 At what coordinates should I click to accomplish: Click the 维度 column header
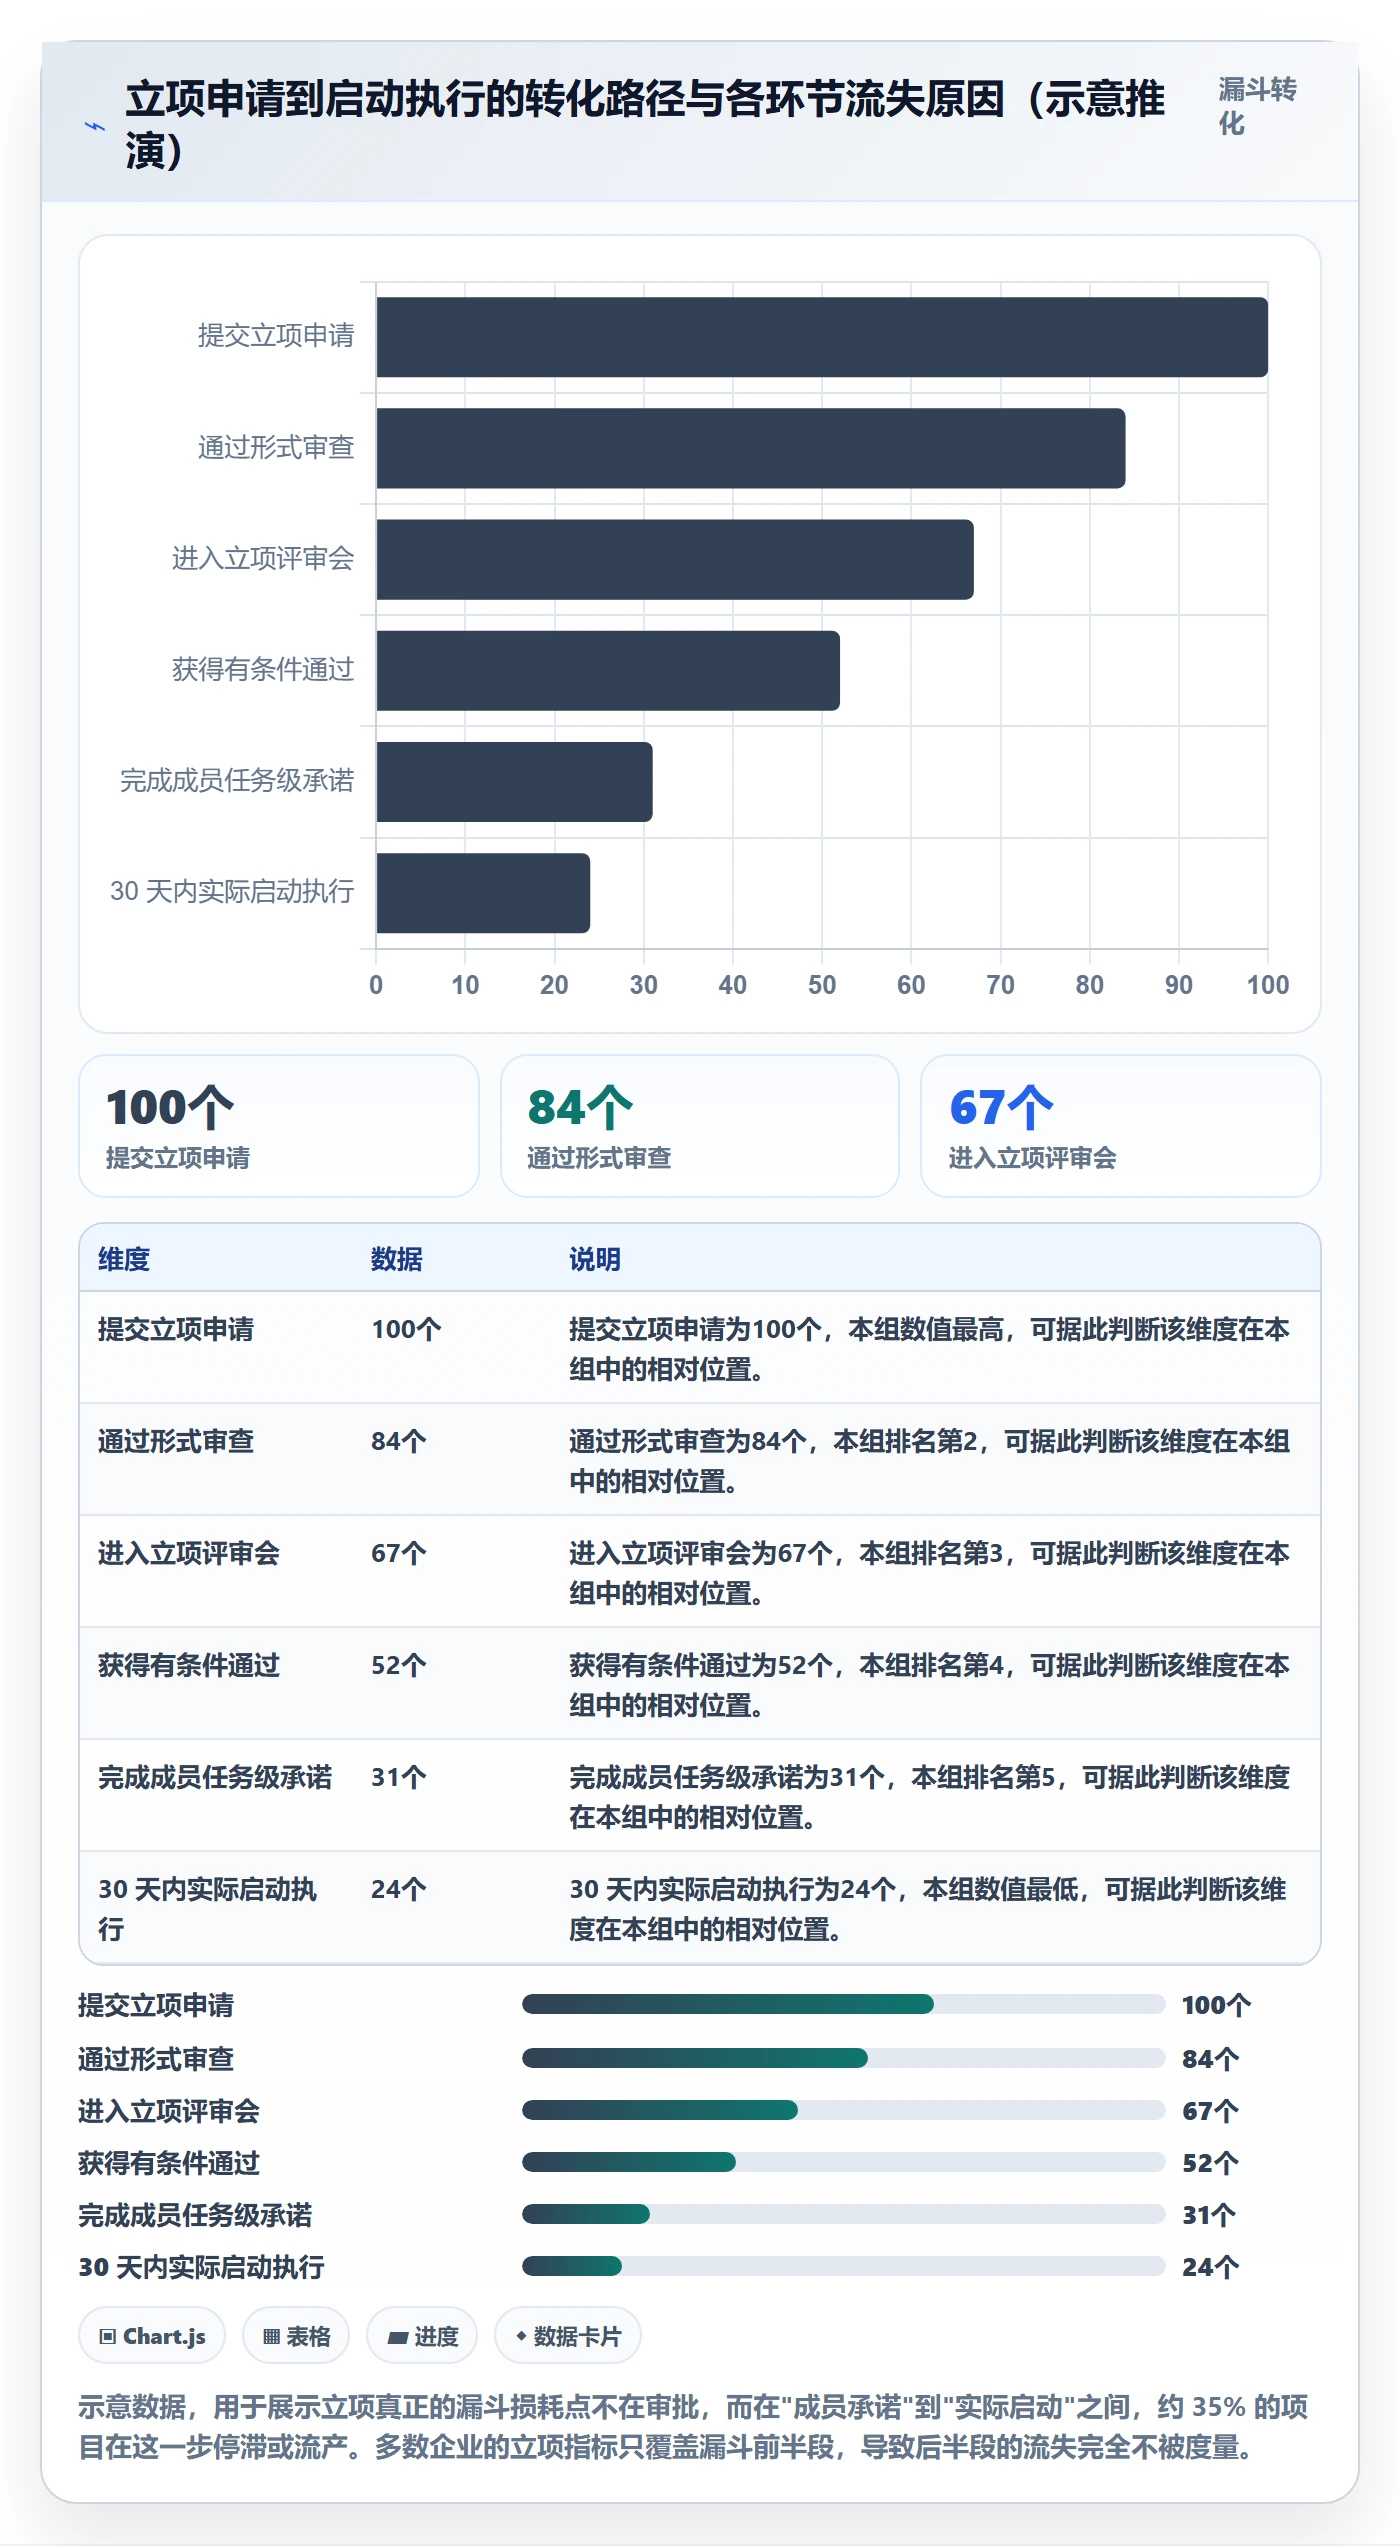(124, 1259)
